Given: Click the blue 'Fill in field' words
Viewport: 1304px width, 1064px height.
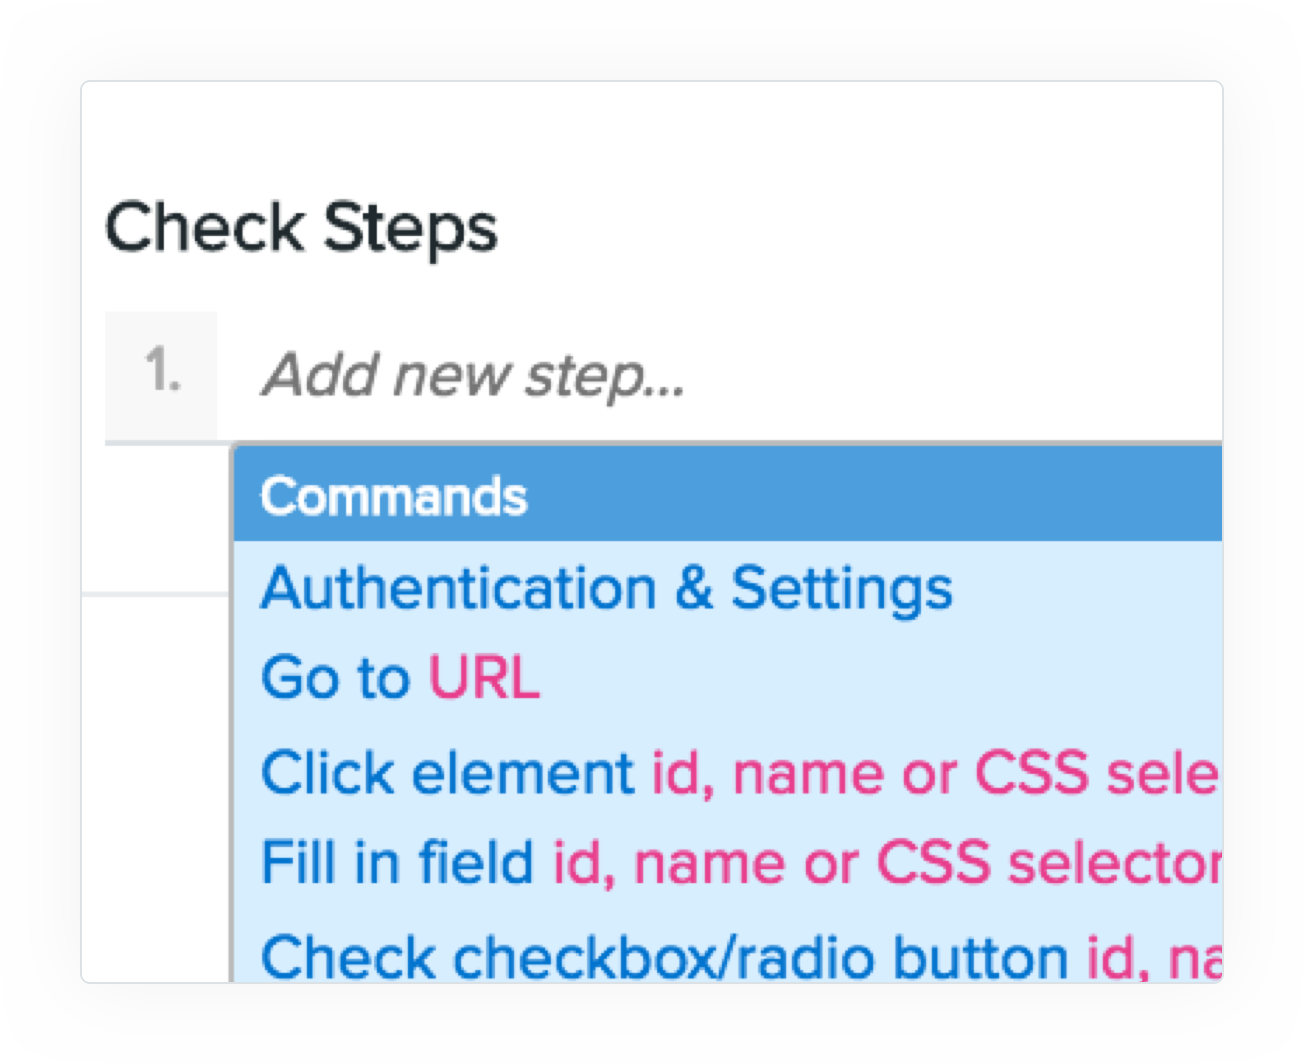Looking at the screenshot, I should click(x=397, y=862).
